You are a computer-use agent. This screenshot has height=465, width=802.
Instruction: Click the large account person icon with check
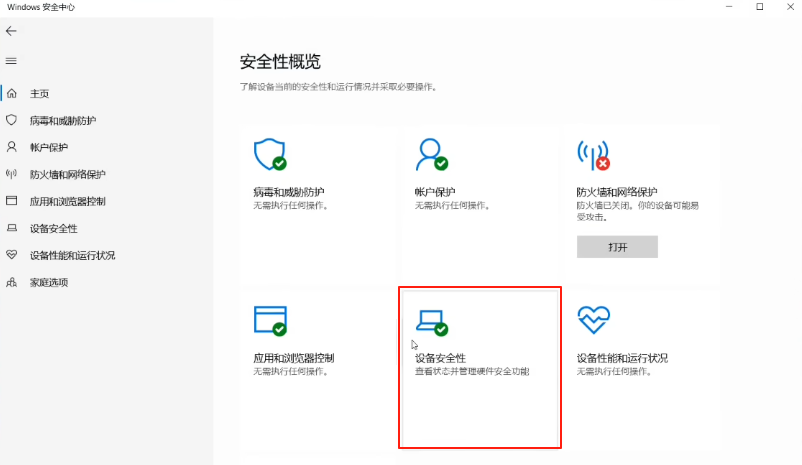(x=432, y=154)
